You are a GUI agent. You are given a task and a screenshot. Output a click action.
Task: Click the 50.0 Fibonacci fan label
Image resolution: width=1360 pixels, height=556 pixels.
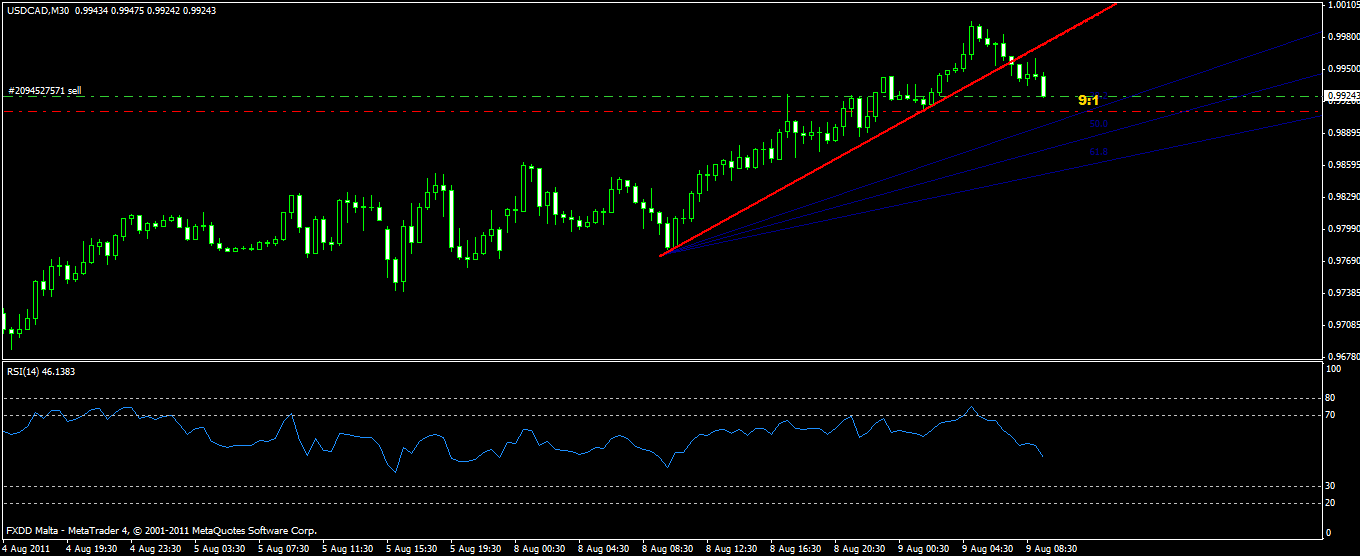click(1098, 124)
